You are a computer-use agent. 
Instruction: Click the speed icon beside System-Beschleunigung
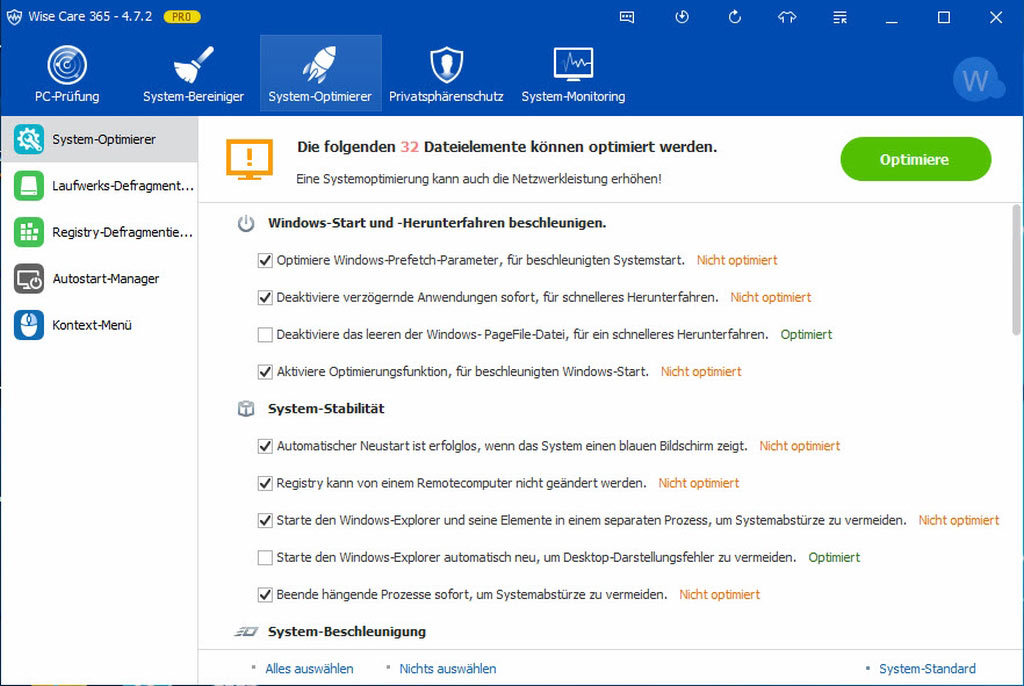coord(246,632)
